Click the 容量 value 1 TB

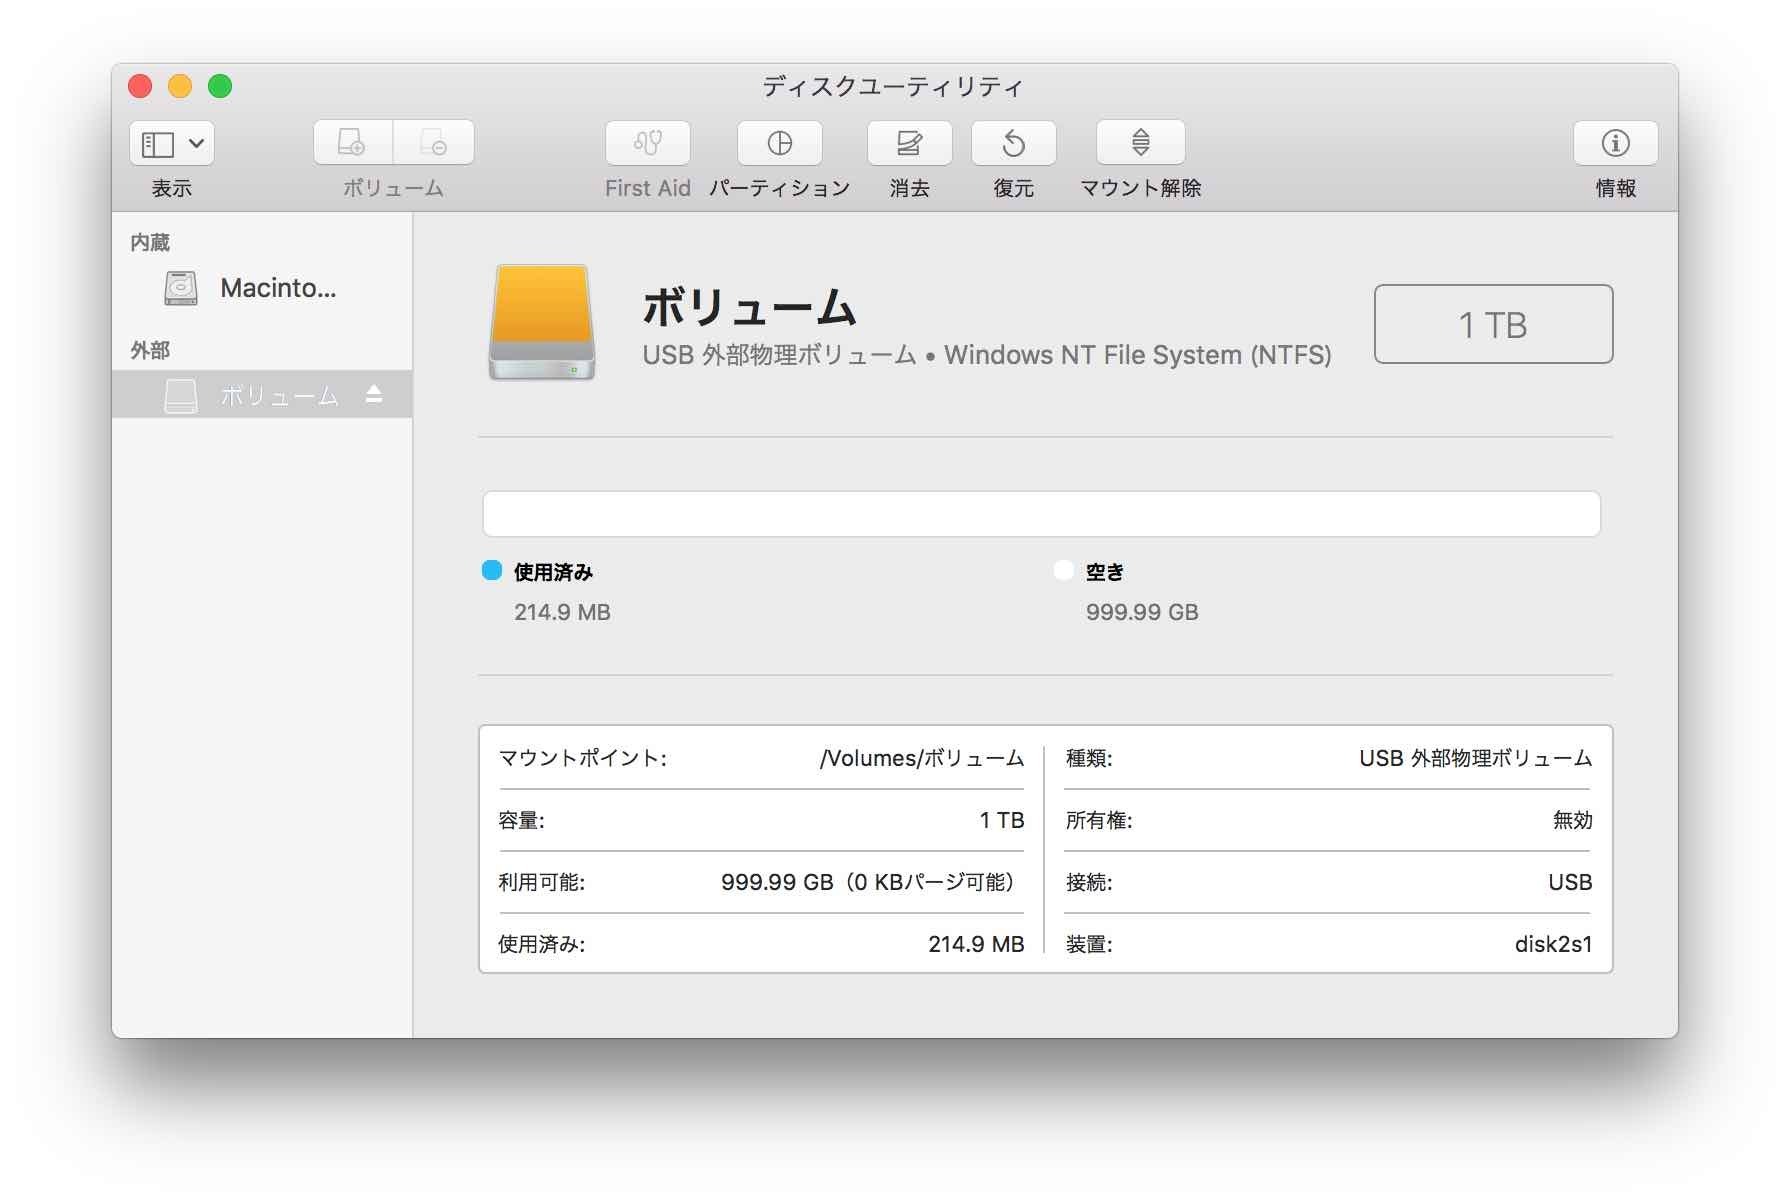click(x=1002, y=820)
